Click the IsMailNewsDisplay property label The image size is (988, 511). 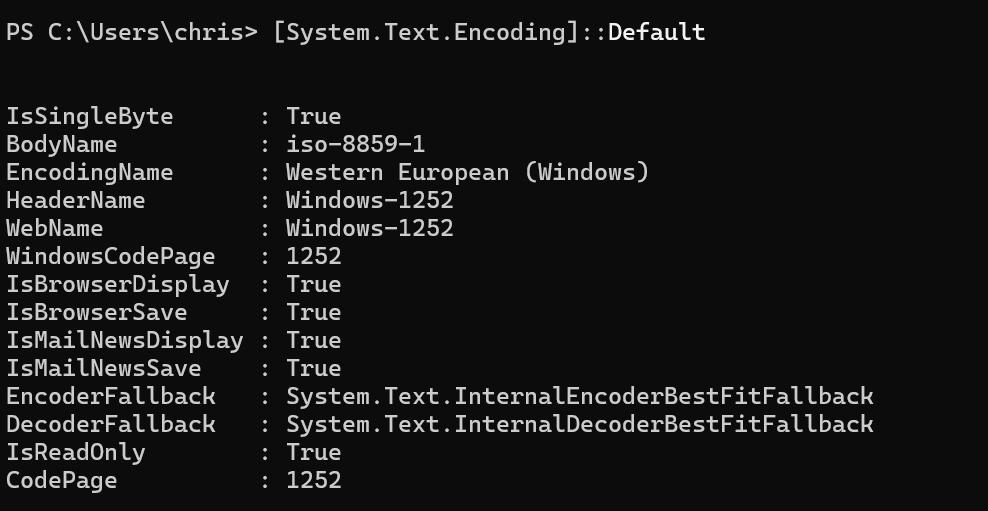(x=125, y=340)
